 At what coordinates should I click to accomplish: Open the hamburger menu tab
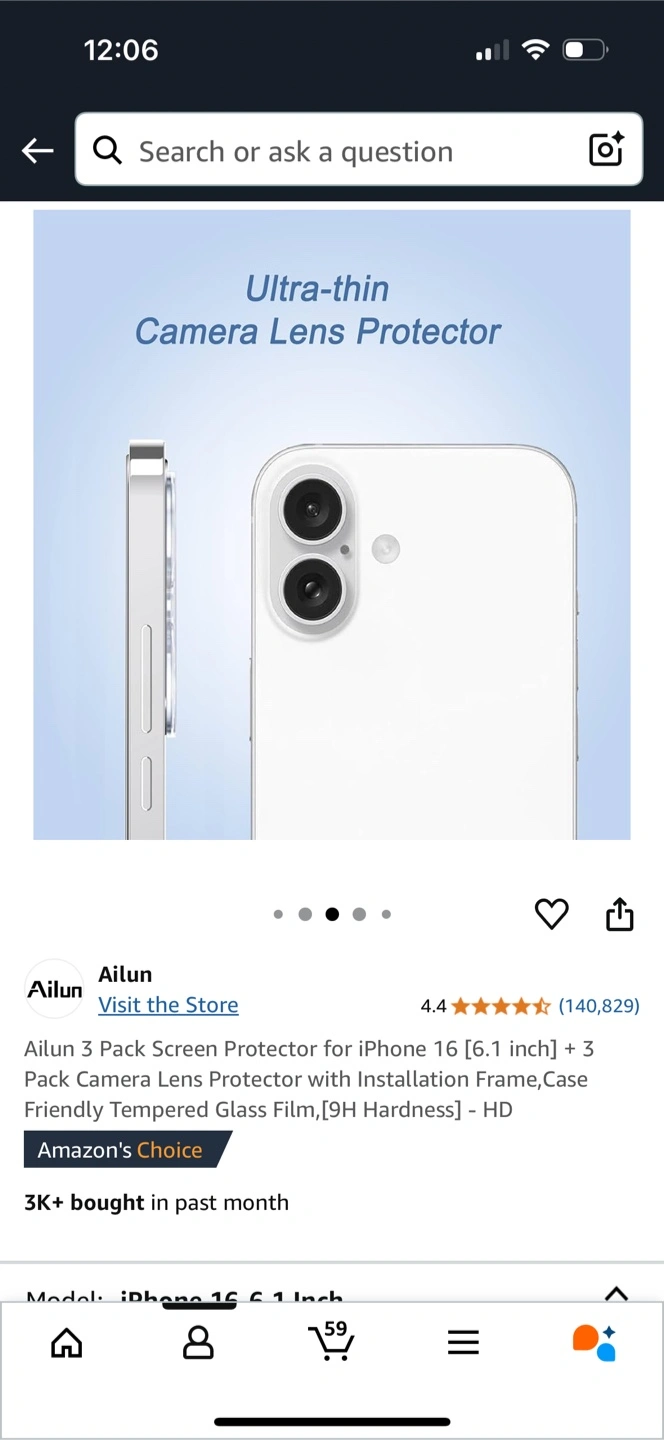[463, 1343]
